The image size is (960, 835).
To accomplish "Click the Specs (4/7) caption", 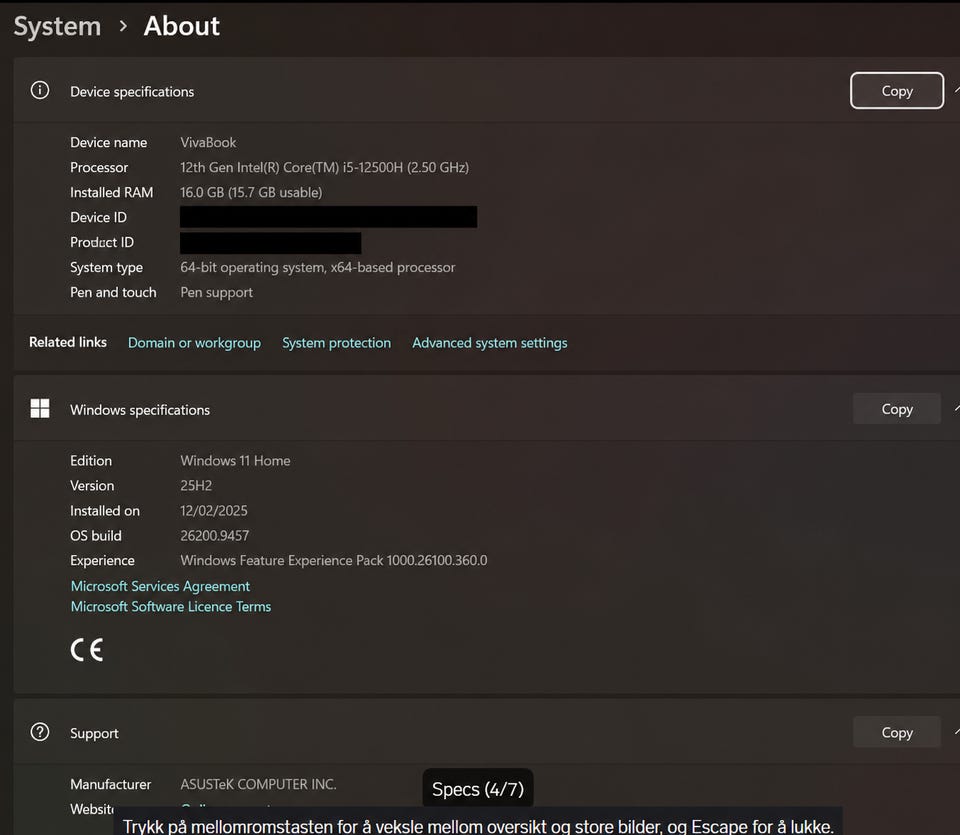I will click(x=478, y=789).
